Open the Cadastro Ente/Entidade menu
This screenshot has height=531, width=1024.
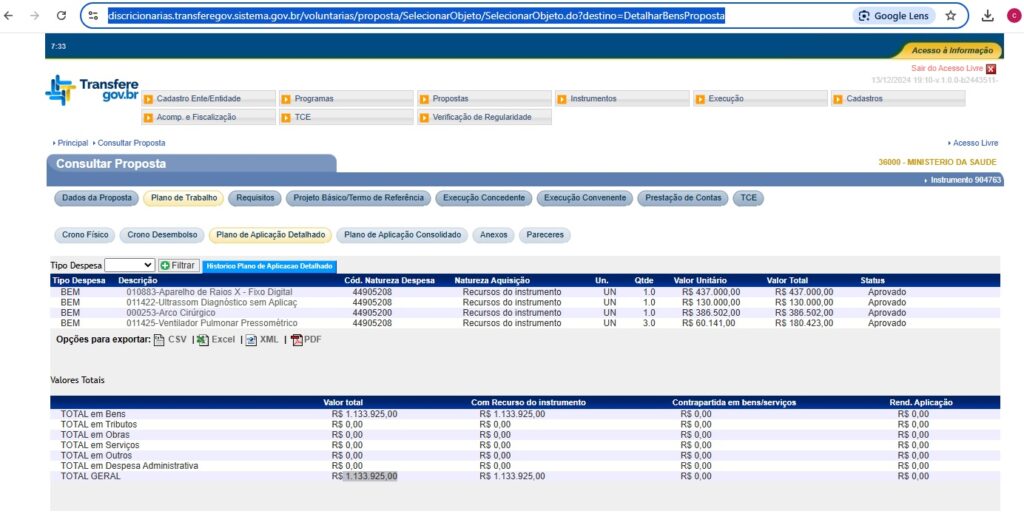[x=207, y=99]
